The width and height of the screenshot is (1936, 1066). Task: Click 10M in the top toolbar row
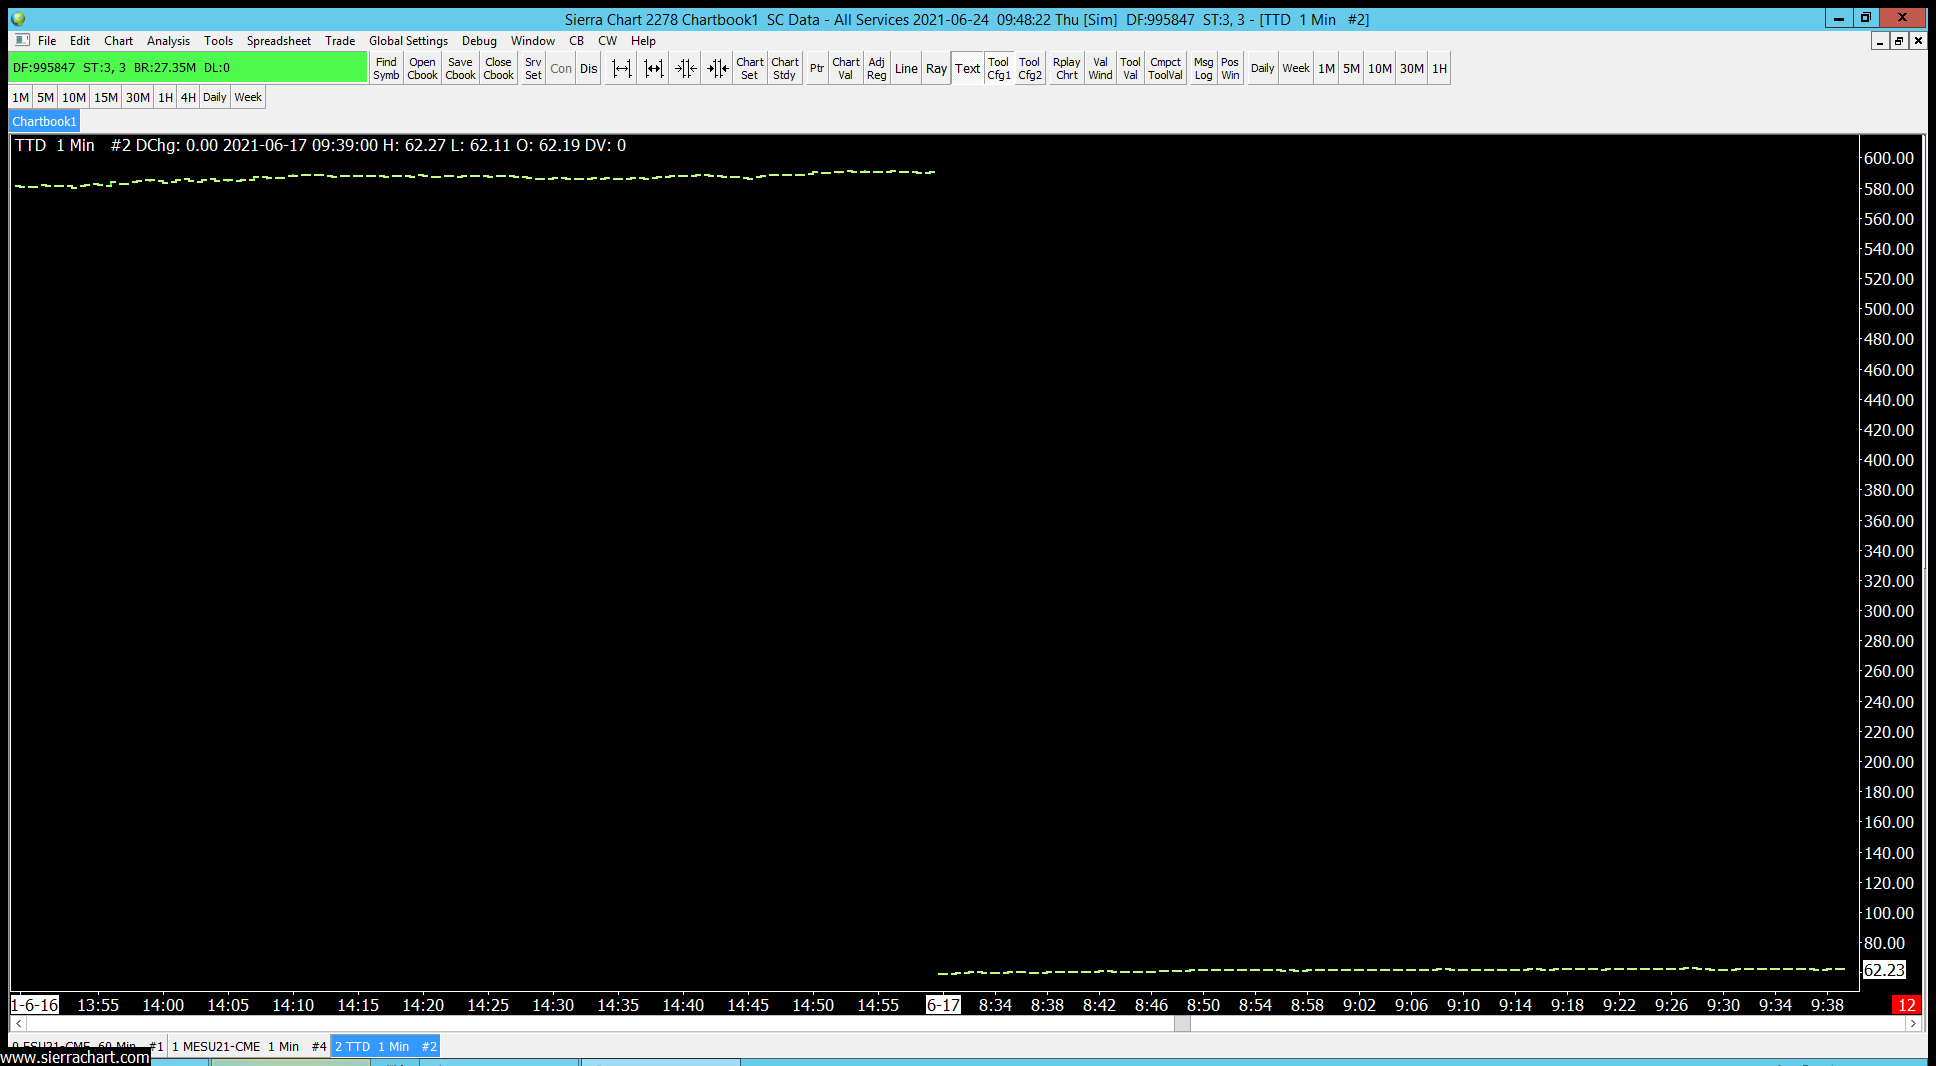click(1380, 68)
